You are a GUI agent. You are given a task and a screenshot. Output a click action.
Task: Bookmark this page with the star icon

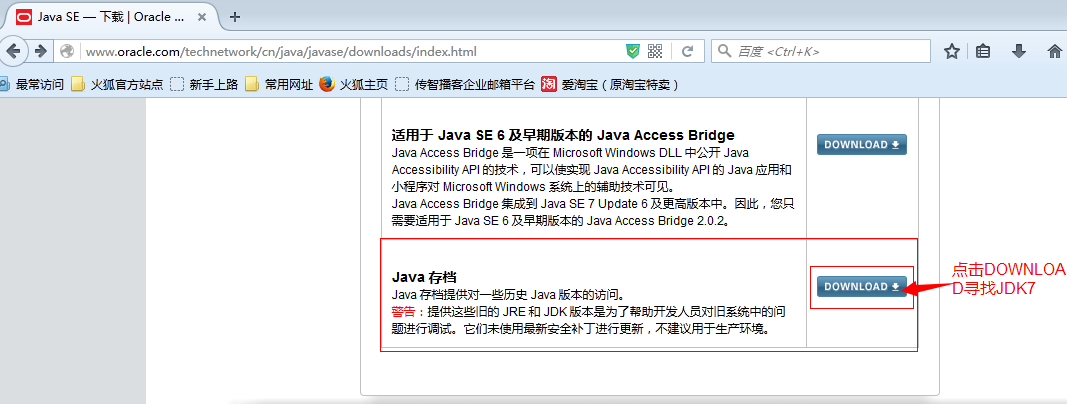pyautogui.click(x=951, y=51)
